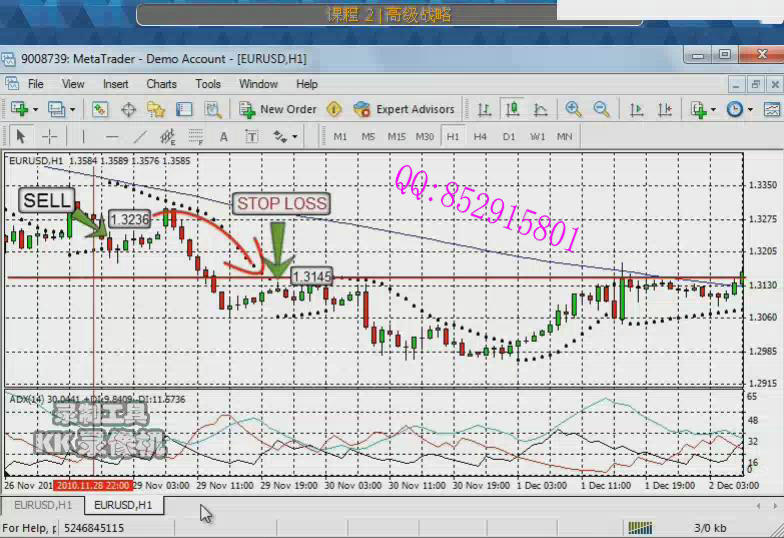Toggle the Expert Advisors button

[x=405, y=109]
